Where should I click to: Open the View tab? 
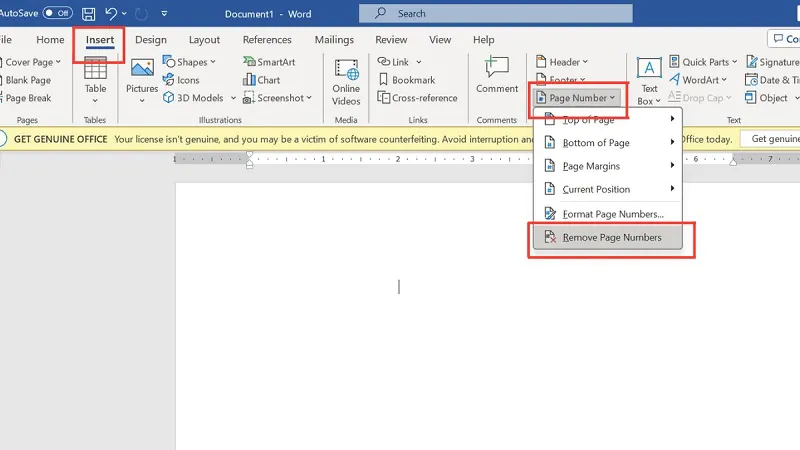[x=440, y=40]
